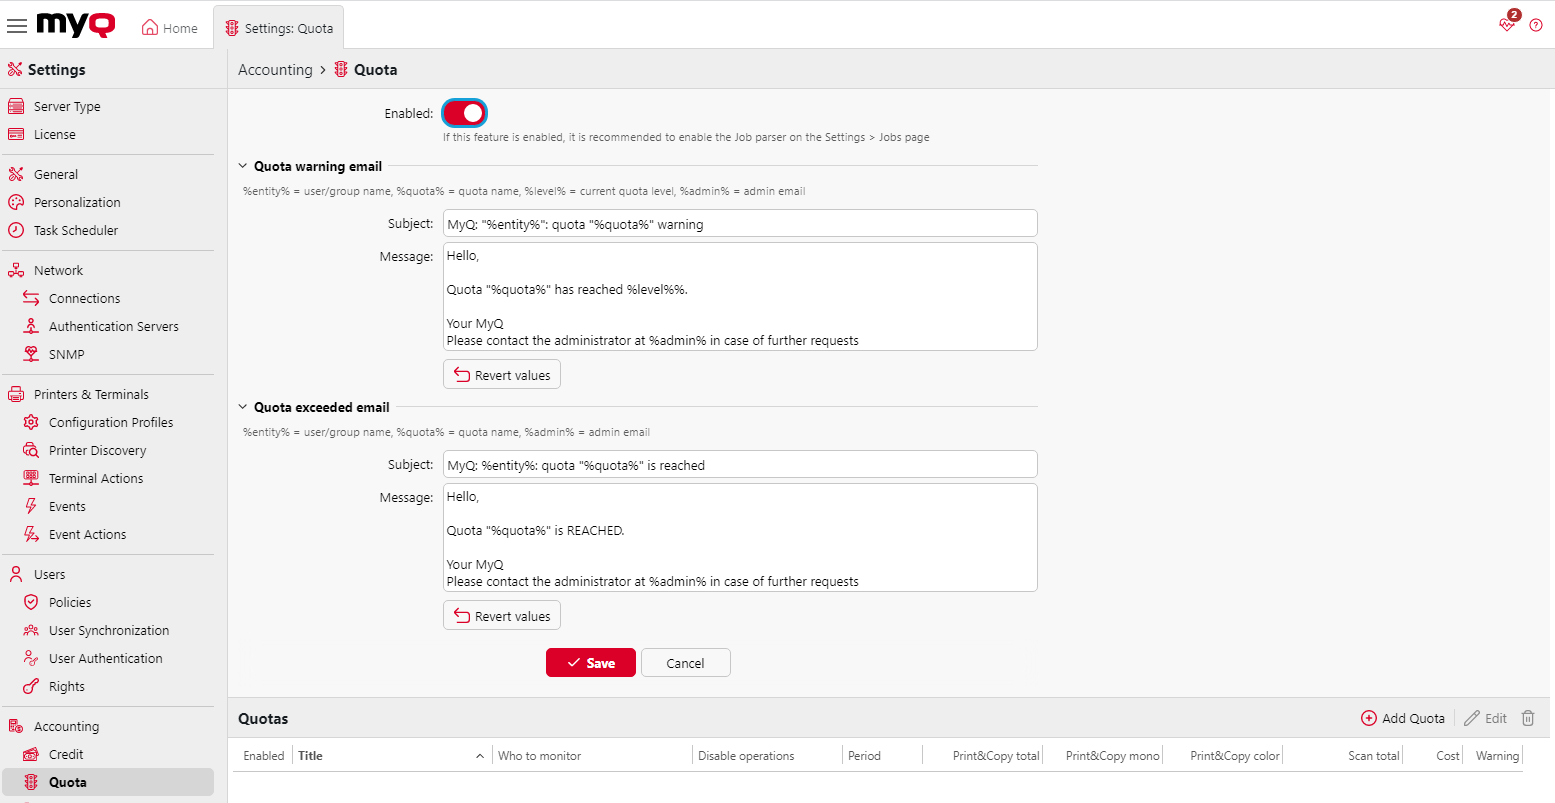Switch to the Home tab
The height and width of the screenshot is (803, 1555).
168,27
